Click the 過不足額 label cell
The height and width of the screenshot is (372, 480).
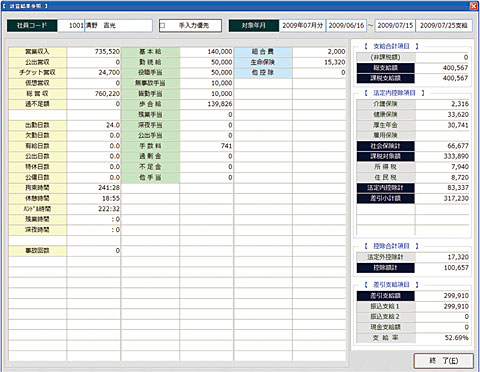point(37,104)
